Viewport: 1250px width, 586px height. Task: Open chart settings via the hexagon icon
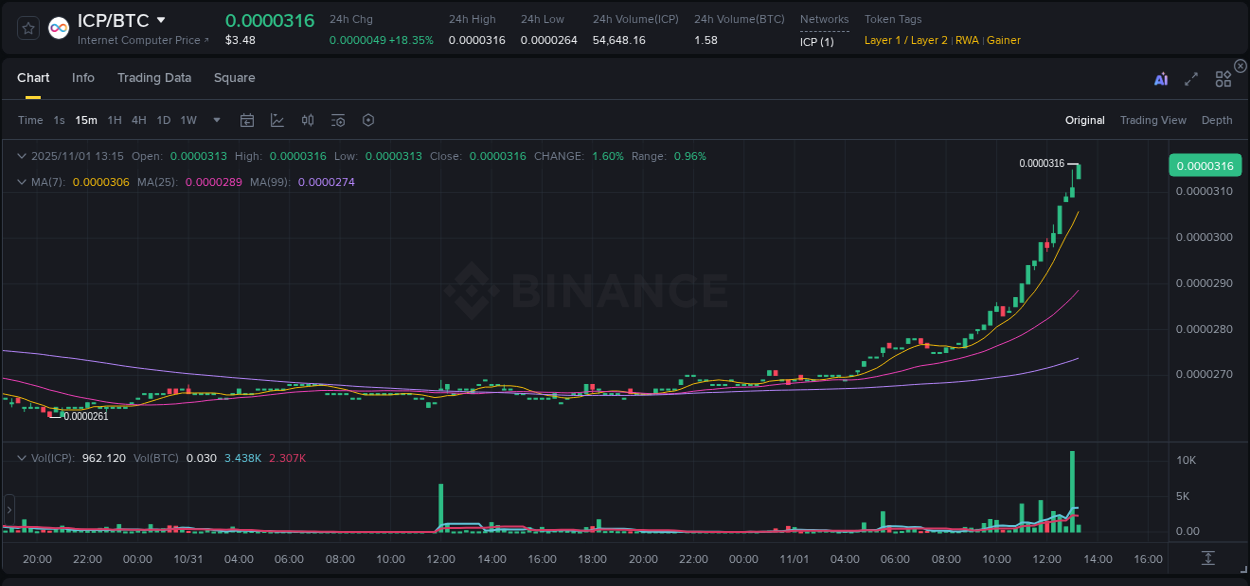(368, 120)
